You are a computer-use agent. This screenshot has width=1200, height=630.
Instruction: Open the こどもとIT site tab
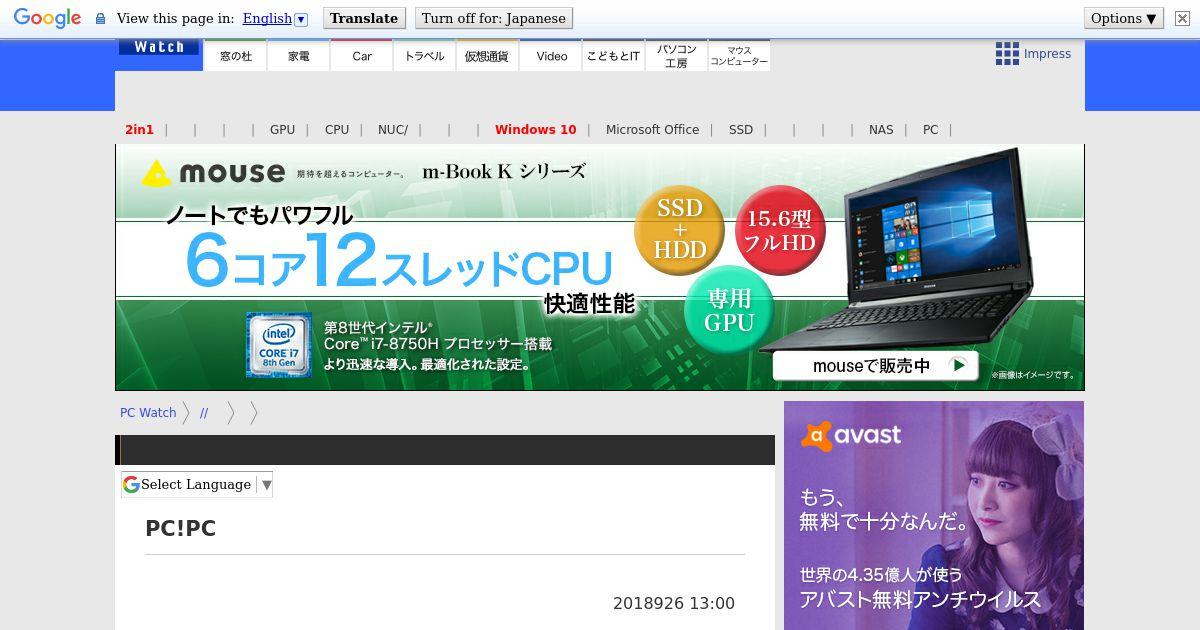[x=613, y=56]
